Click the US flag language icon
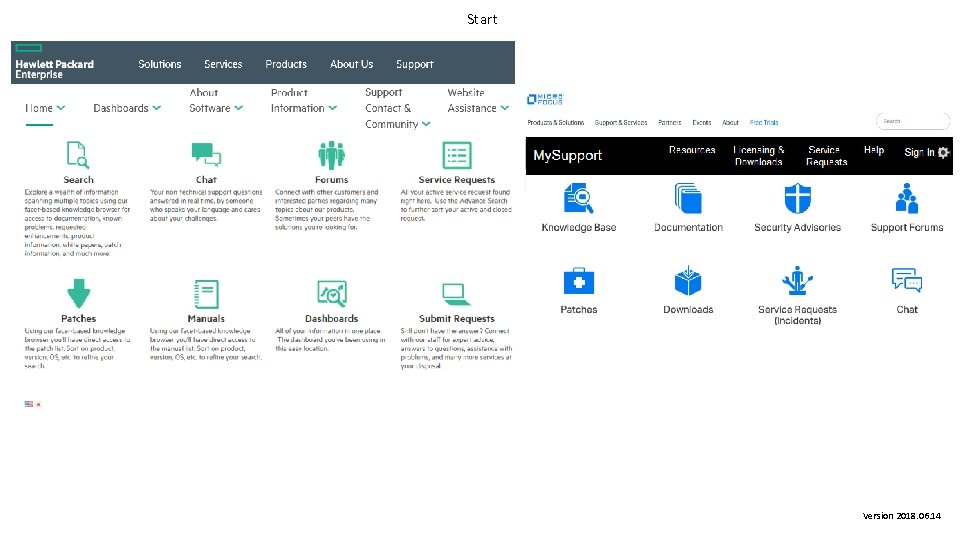 tap(29, 404)
